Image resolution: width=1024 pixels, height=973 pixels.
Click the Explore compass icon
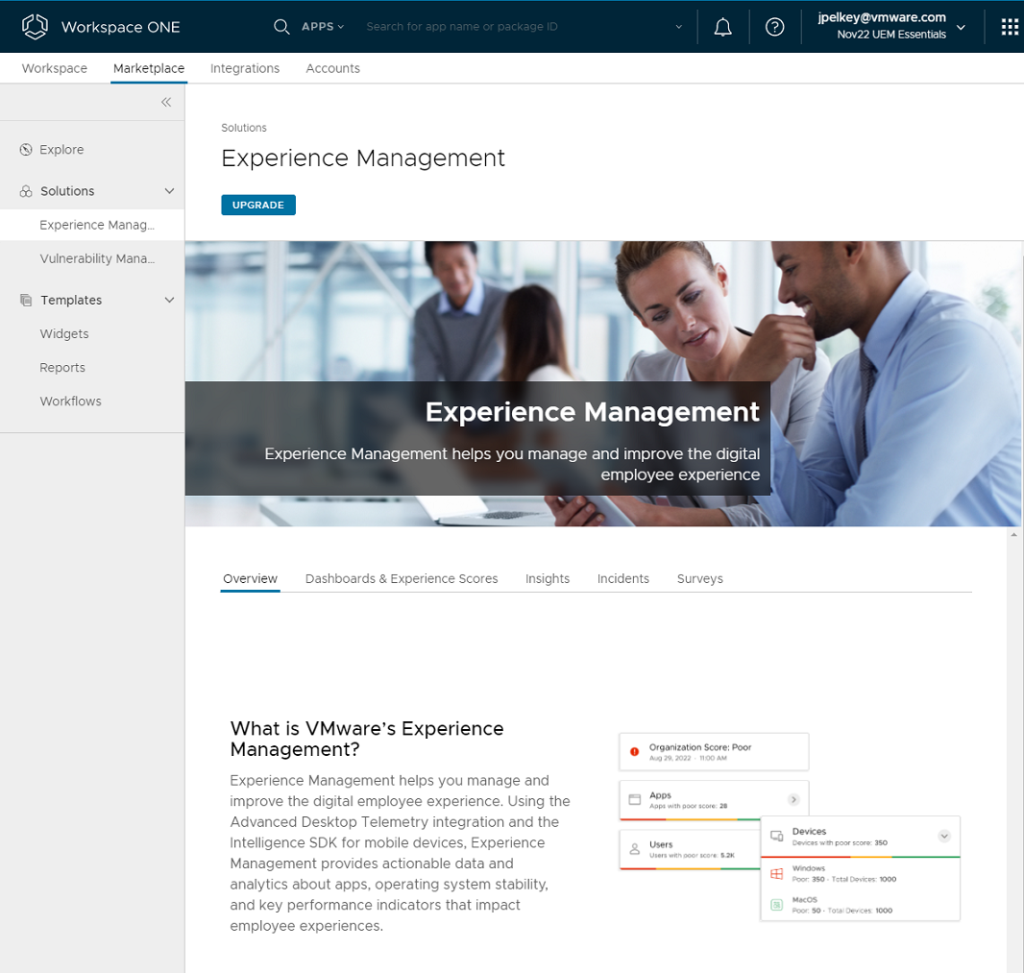pyautogui.click(x=25, y=150)
